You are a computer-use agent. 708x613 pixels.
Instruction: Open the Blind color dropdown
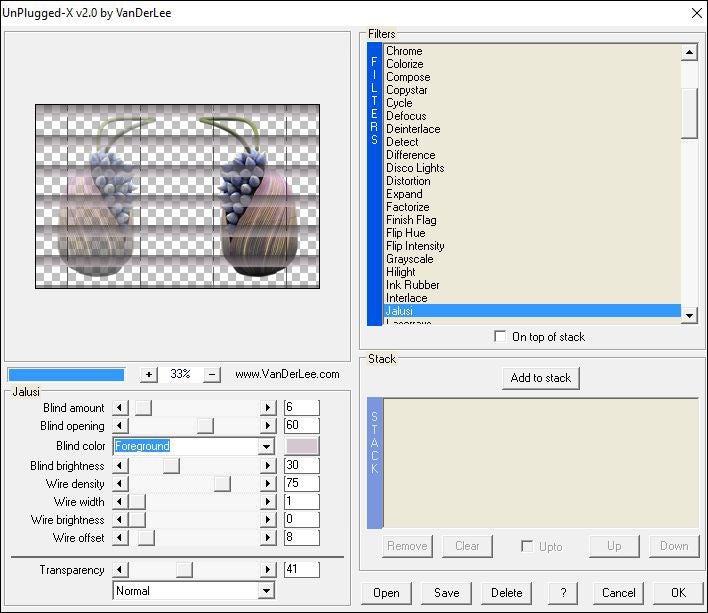point(266,447)
